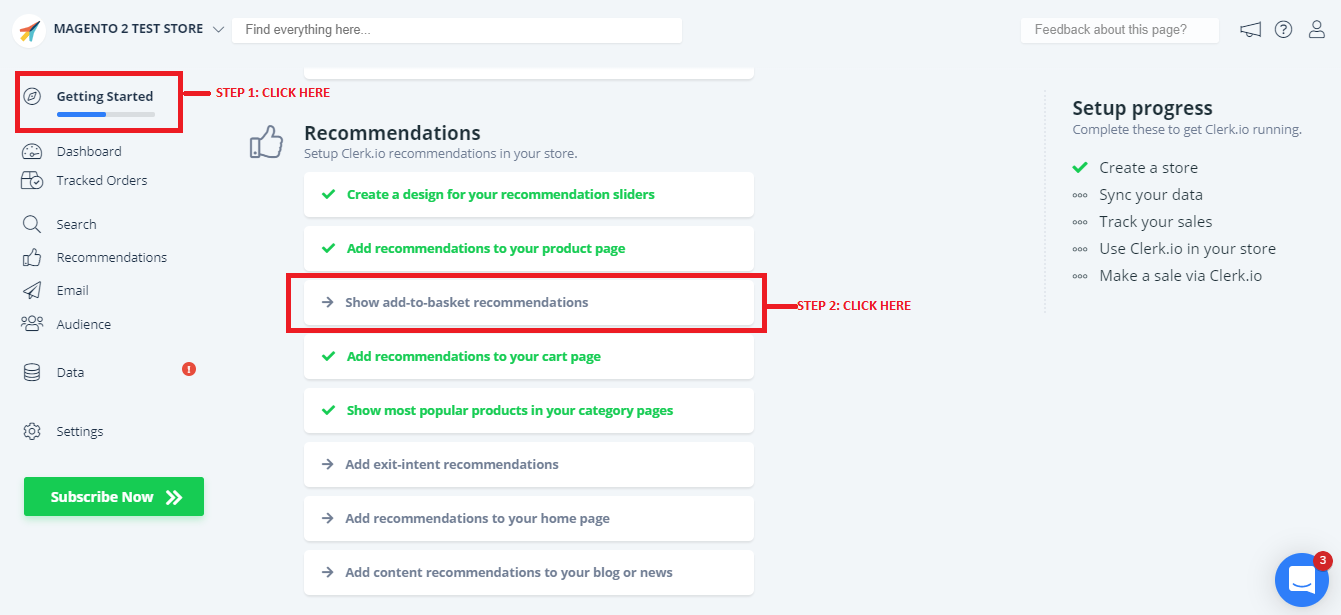Click the Audience people icon
This screenshot has height=615, width=1341.
pos(32,324)
